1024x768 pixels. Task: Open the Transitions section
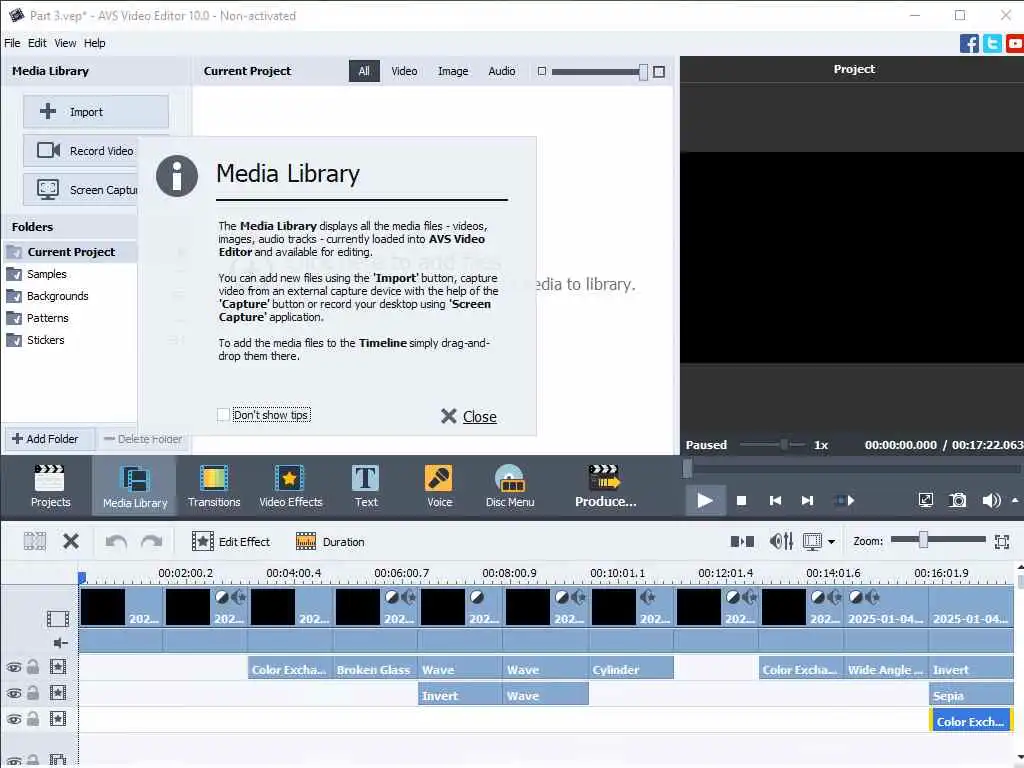[x=214, y=486]
